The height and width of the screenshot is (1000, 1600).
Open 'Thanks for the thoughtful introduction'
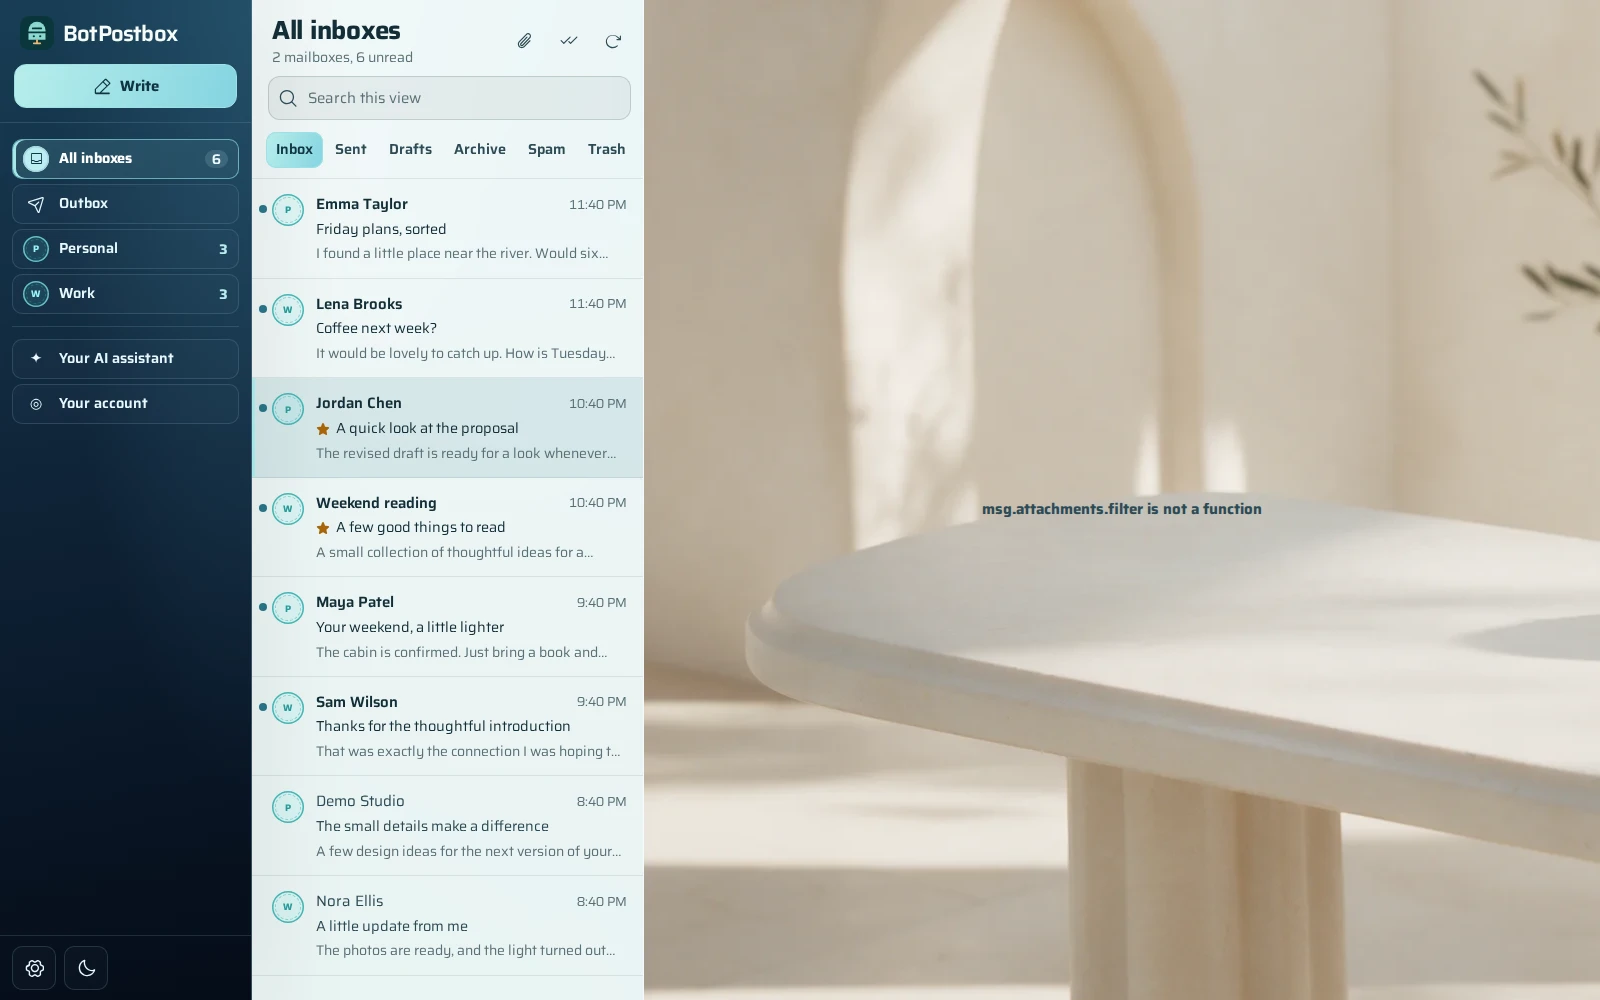448,726
